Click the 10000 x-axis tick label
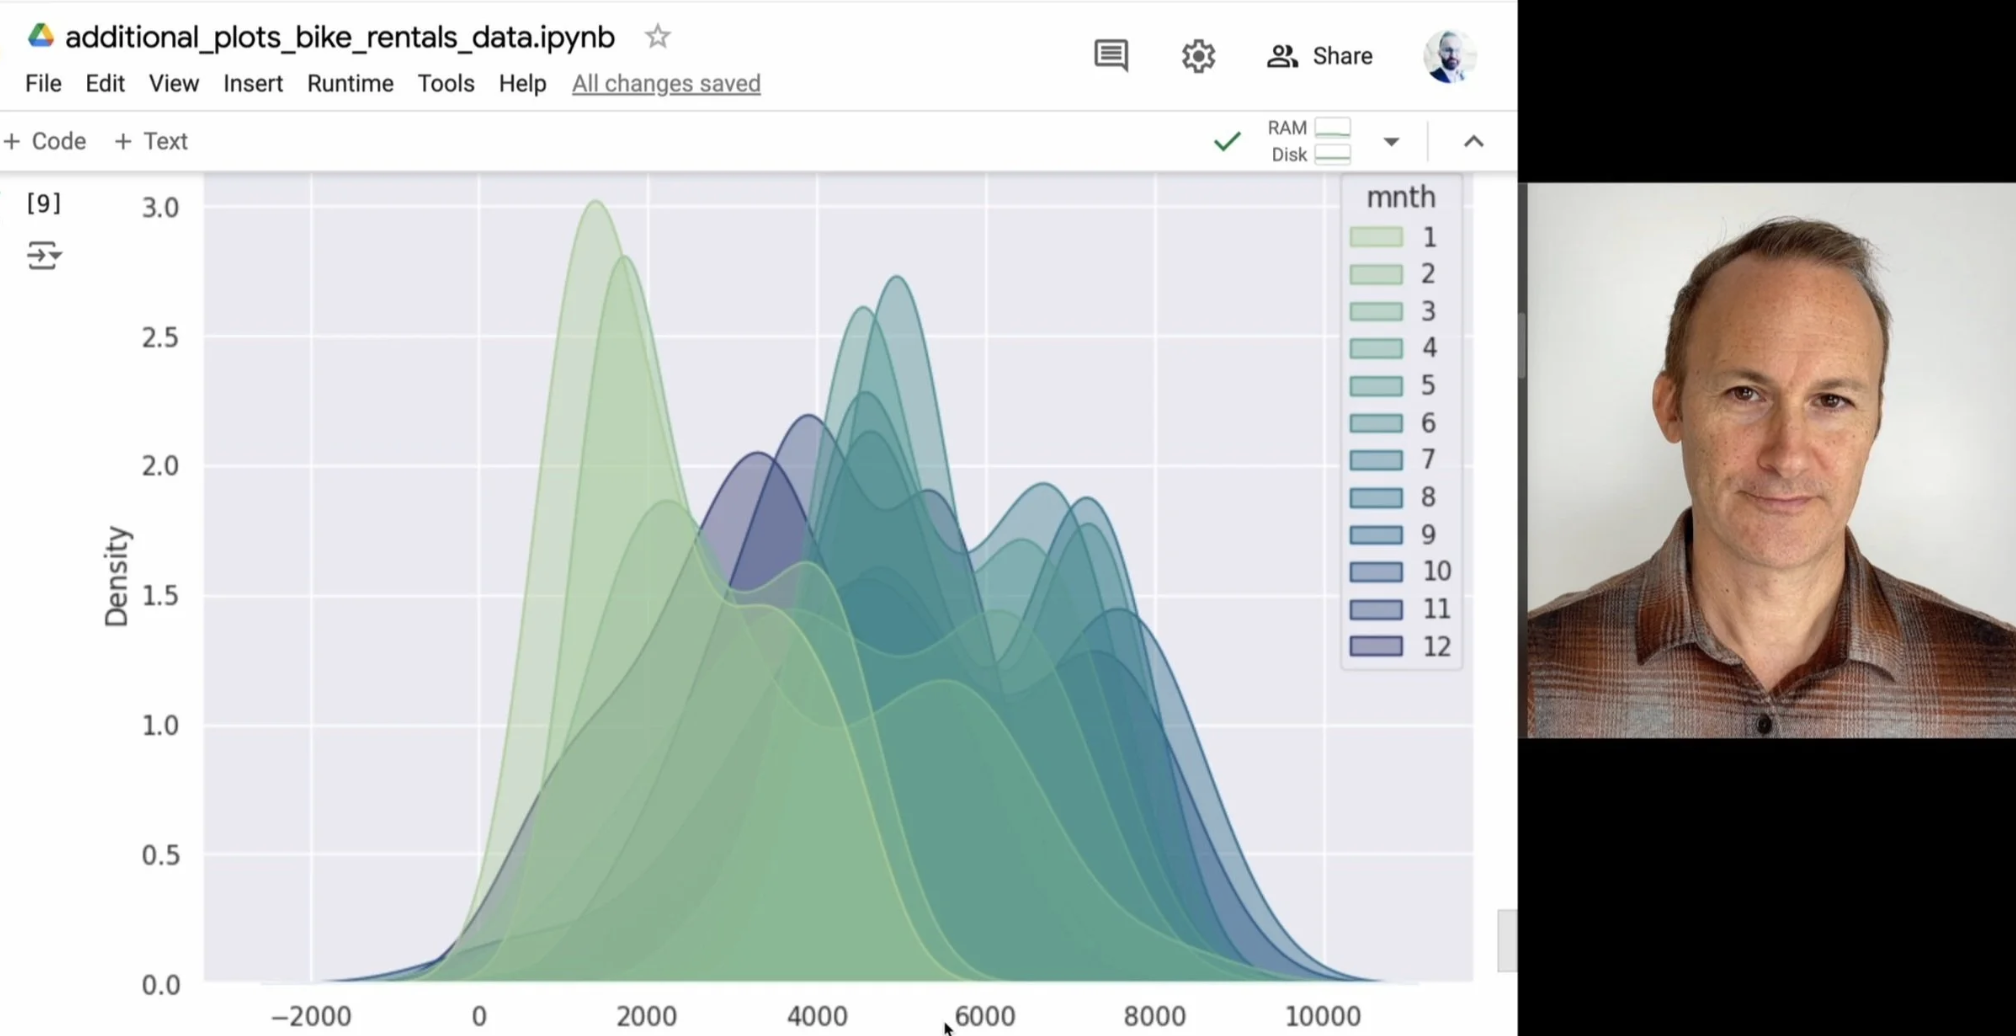This screenshot has height=1036, width=2016. pyautogui.click(x=1322, y=1017)
